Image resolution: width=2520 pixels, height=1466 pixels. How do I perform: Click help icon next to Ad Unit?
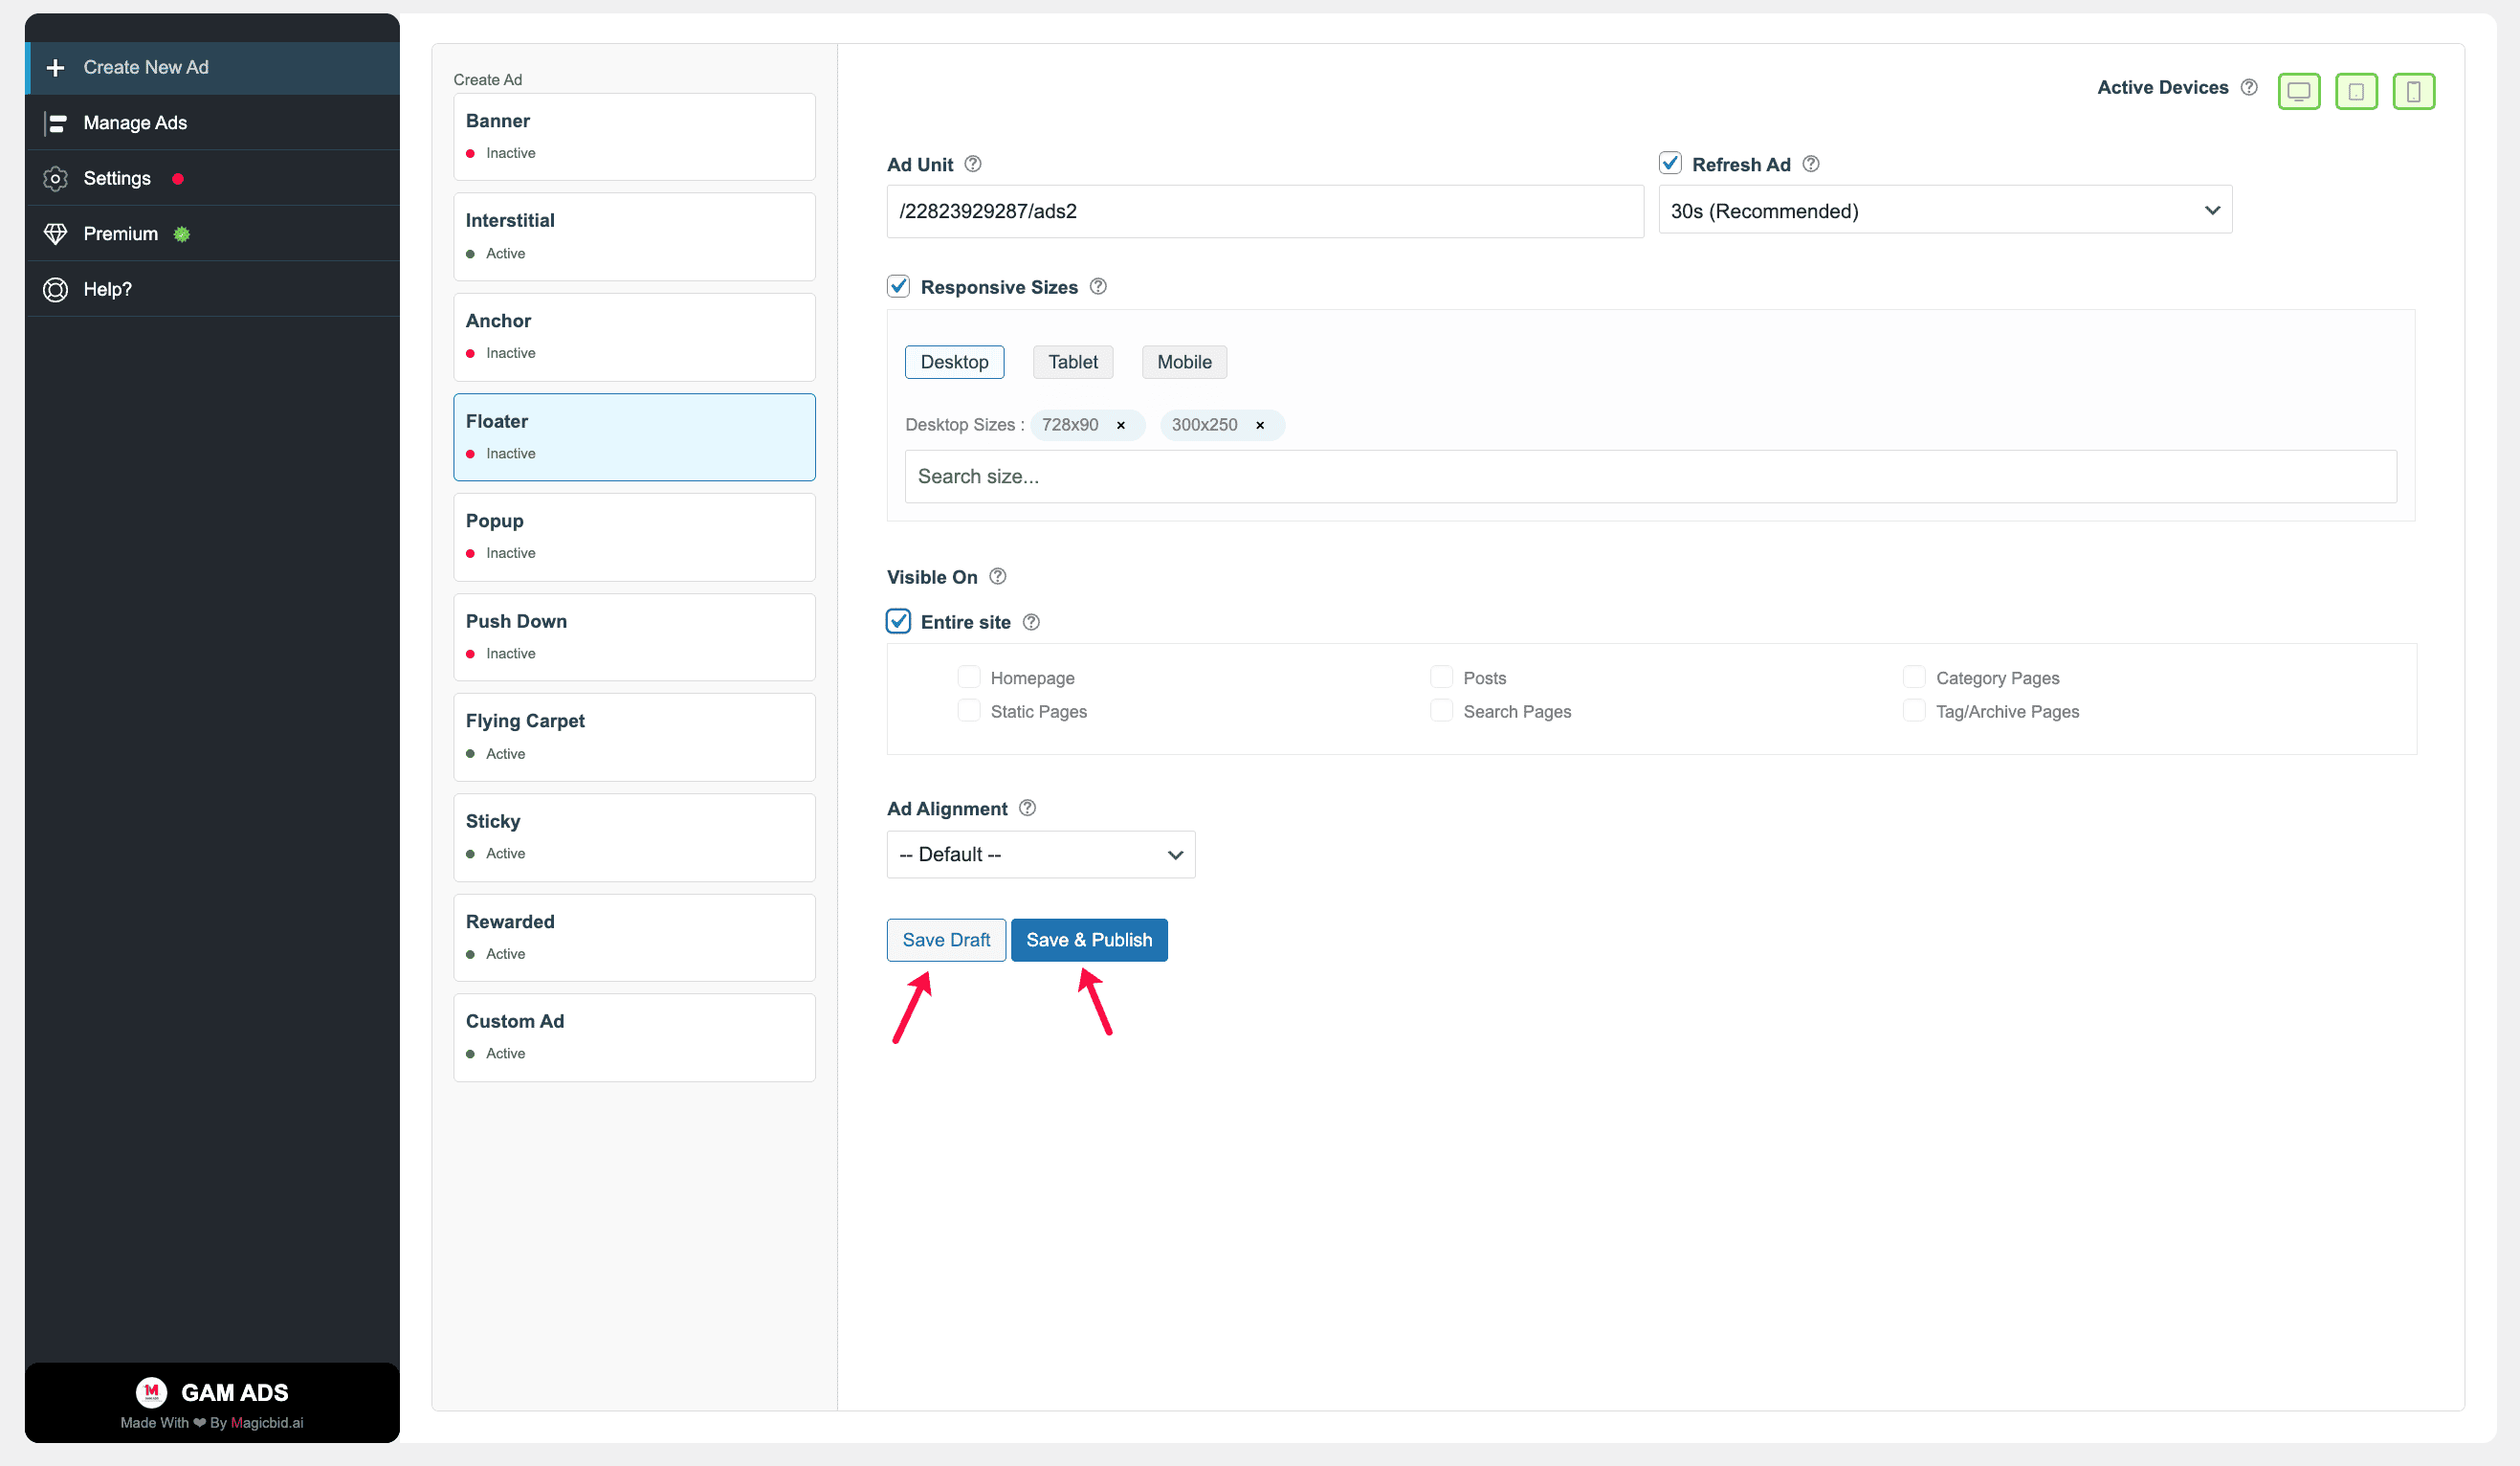pyautogui.click(x=973, y=164)
